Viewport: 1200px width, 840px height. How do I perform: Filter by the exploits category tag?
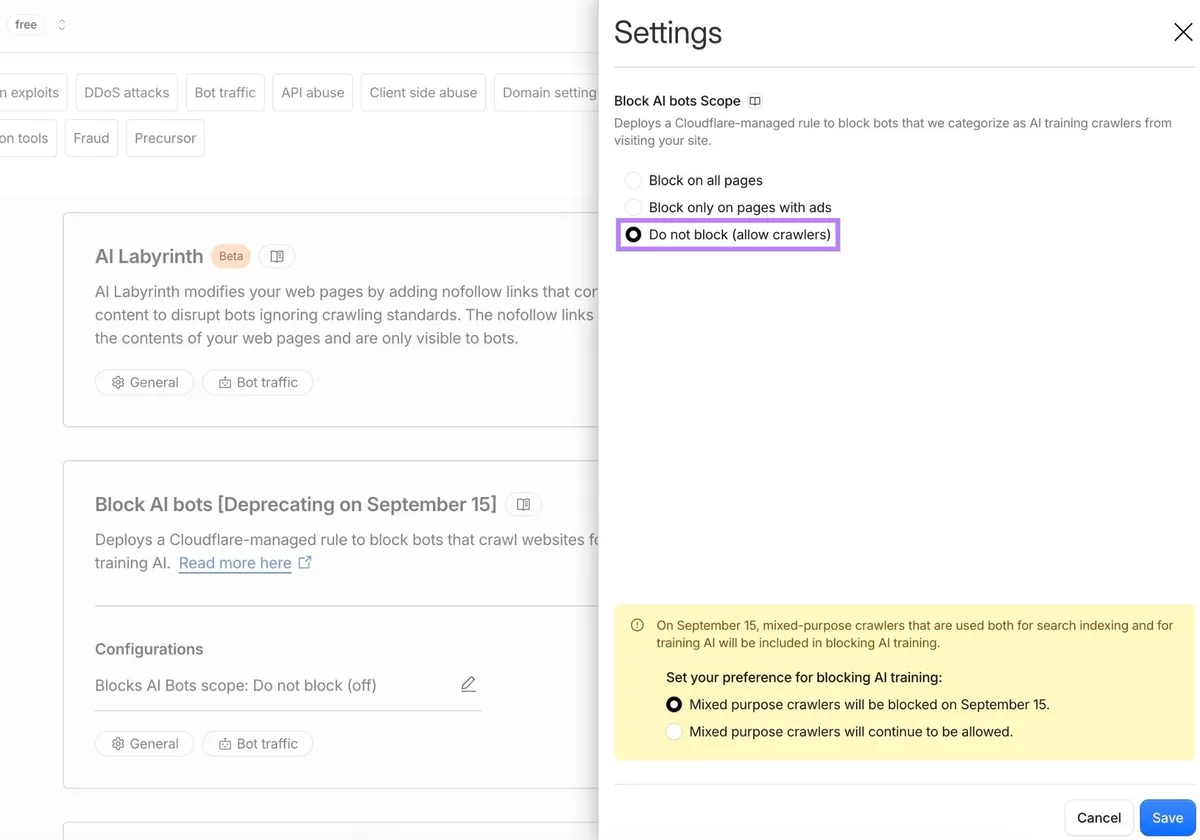[x=33, y=92]
